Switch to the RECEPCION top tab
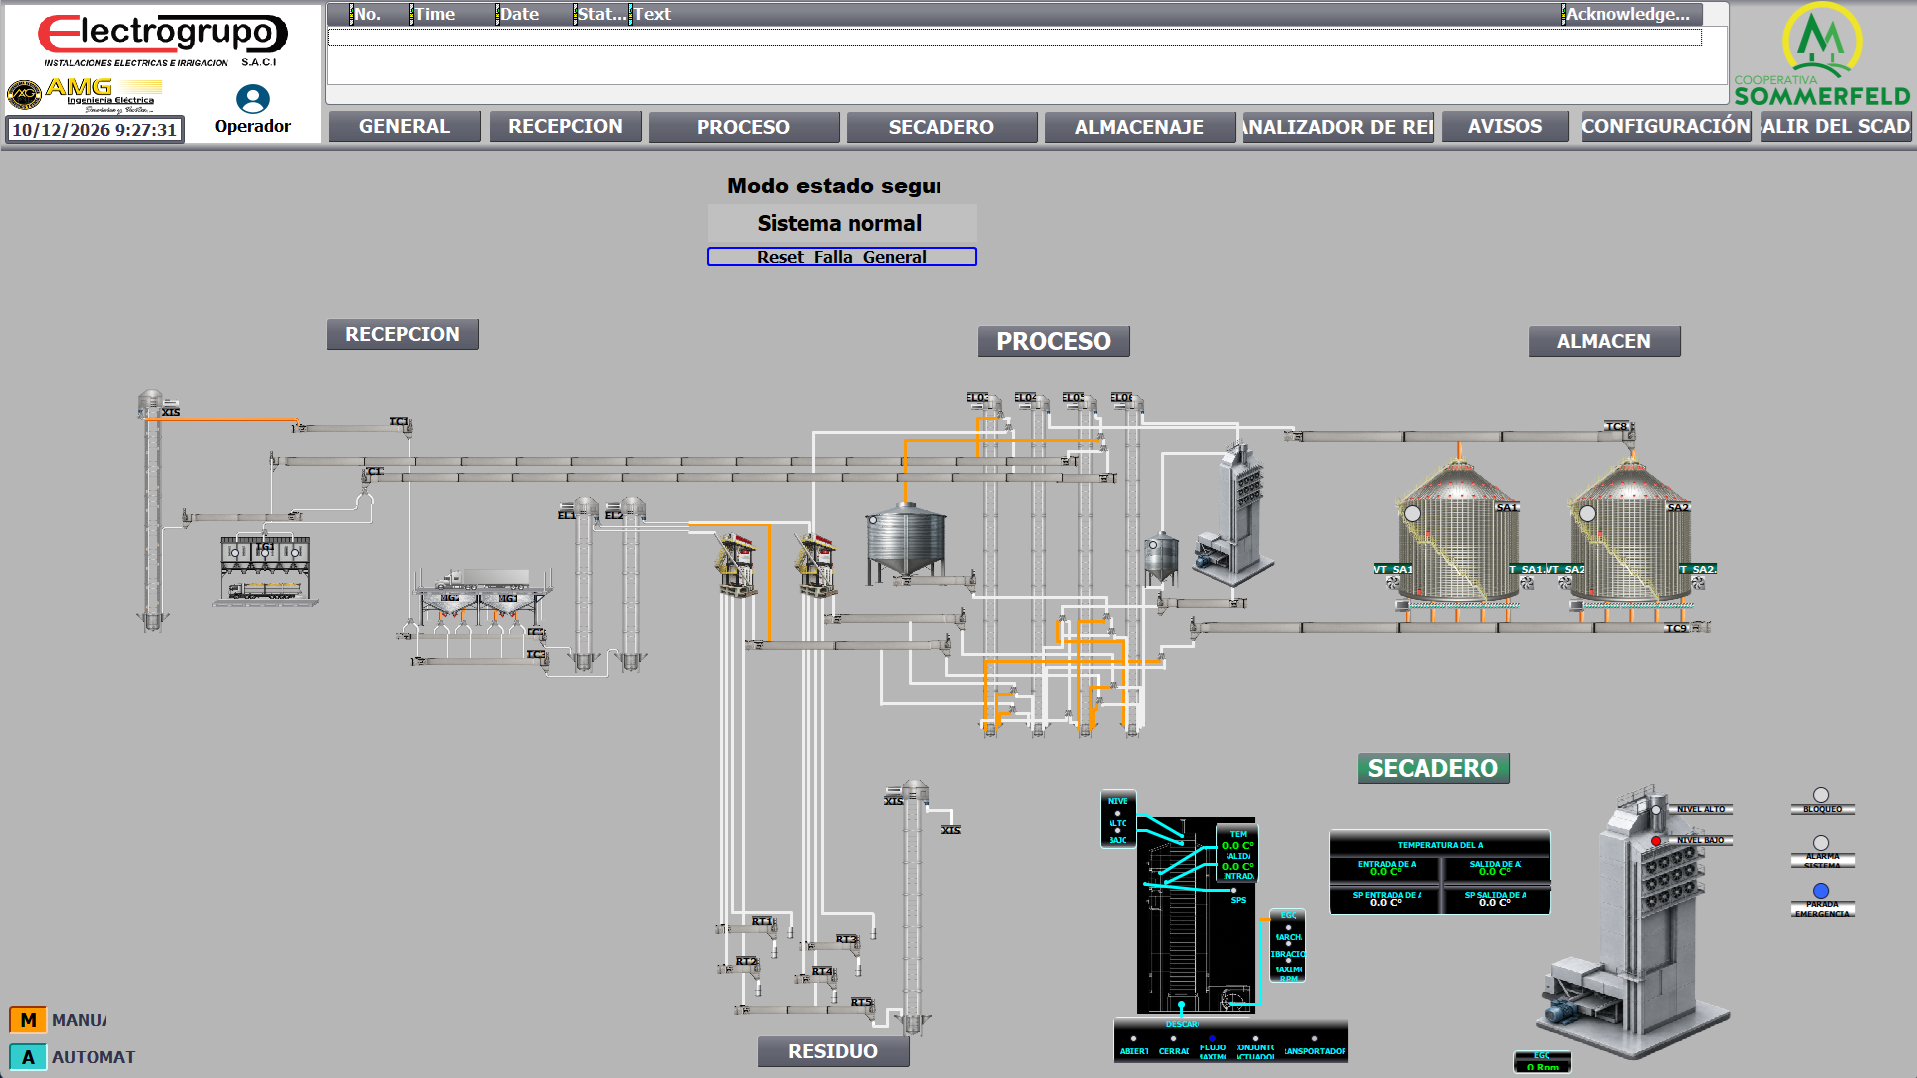1917x1078 pixels. [565, 127]
